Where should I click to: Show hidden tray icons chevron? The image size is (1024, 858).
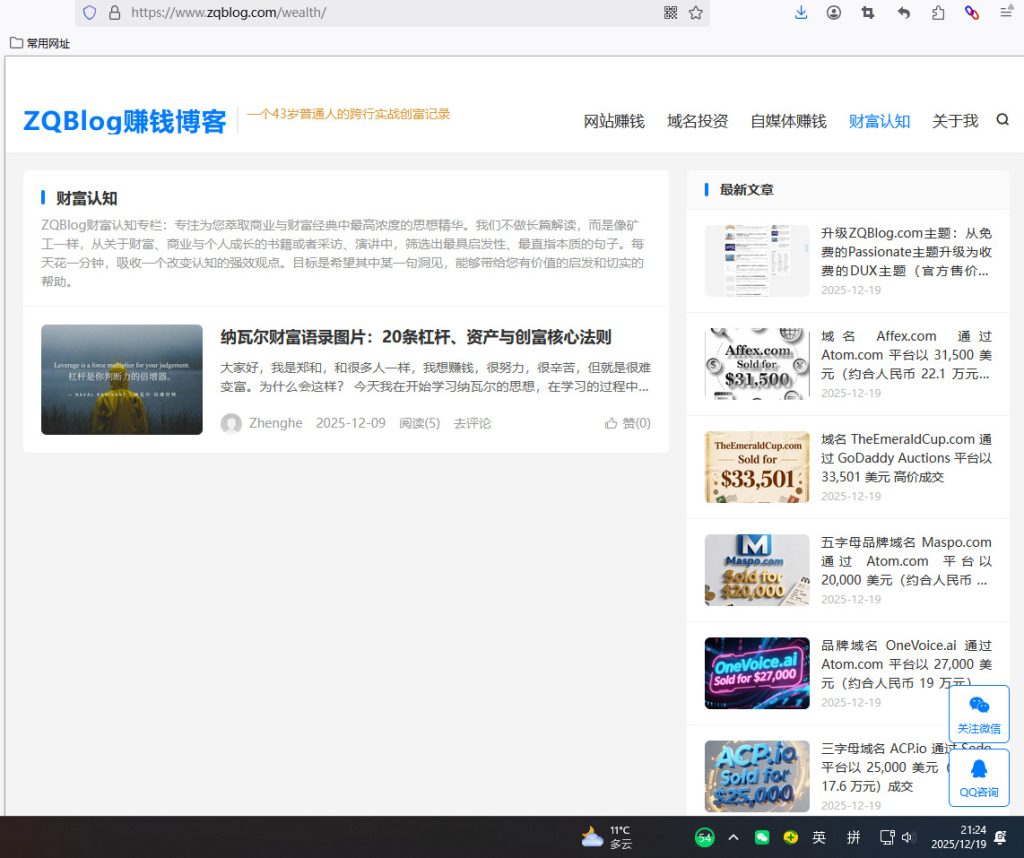pos(733,837)
